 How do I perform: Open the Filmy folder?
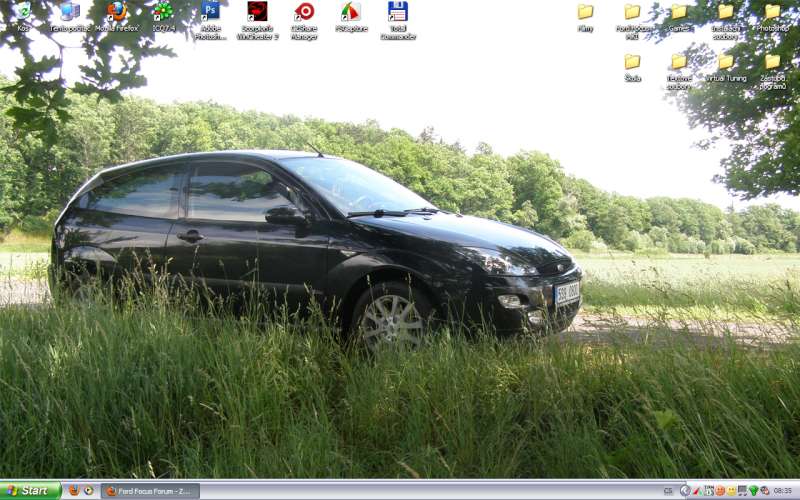[x=585, y=12]
